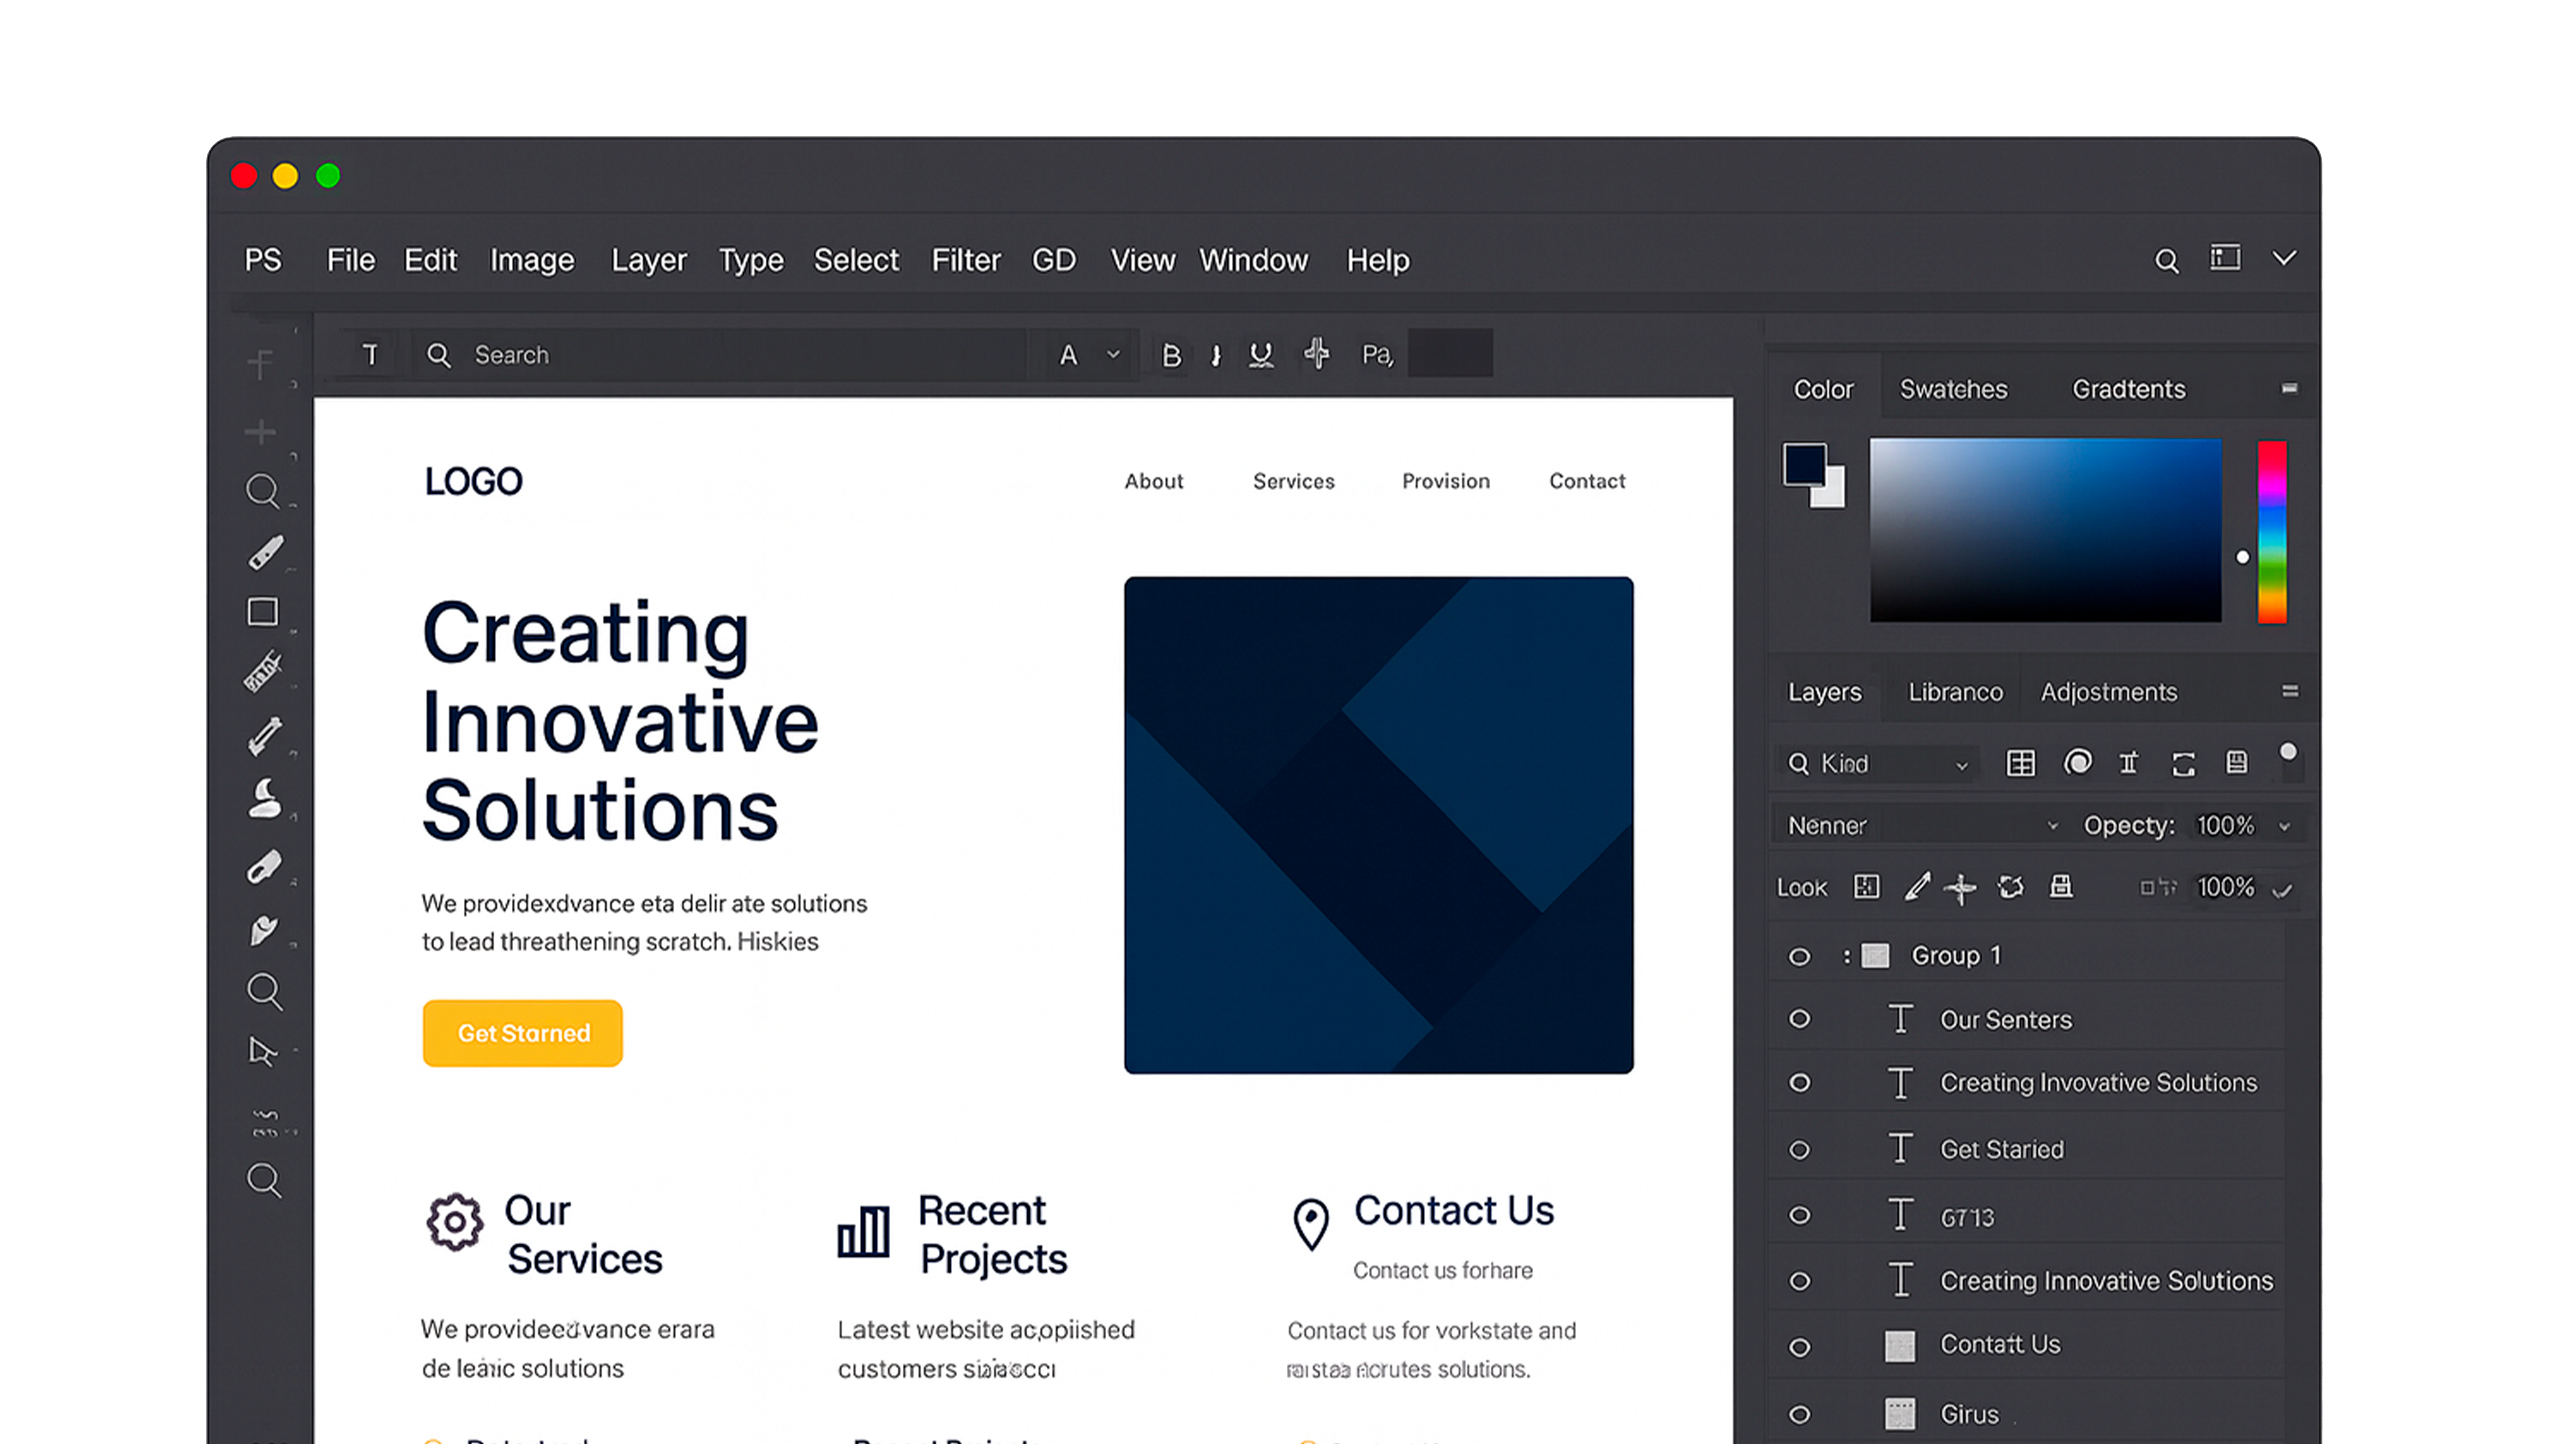
Task: Click the Underline formatting icon
Action: (x=1261, y=355)
